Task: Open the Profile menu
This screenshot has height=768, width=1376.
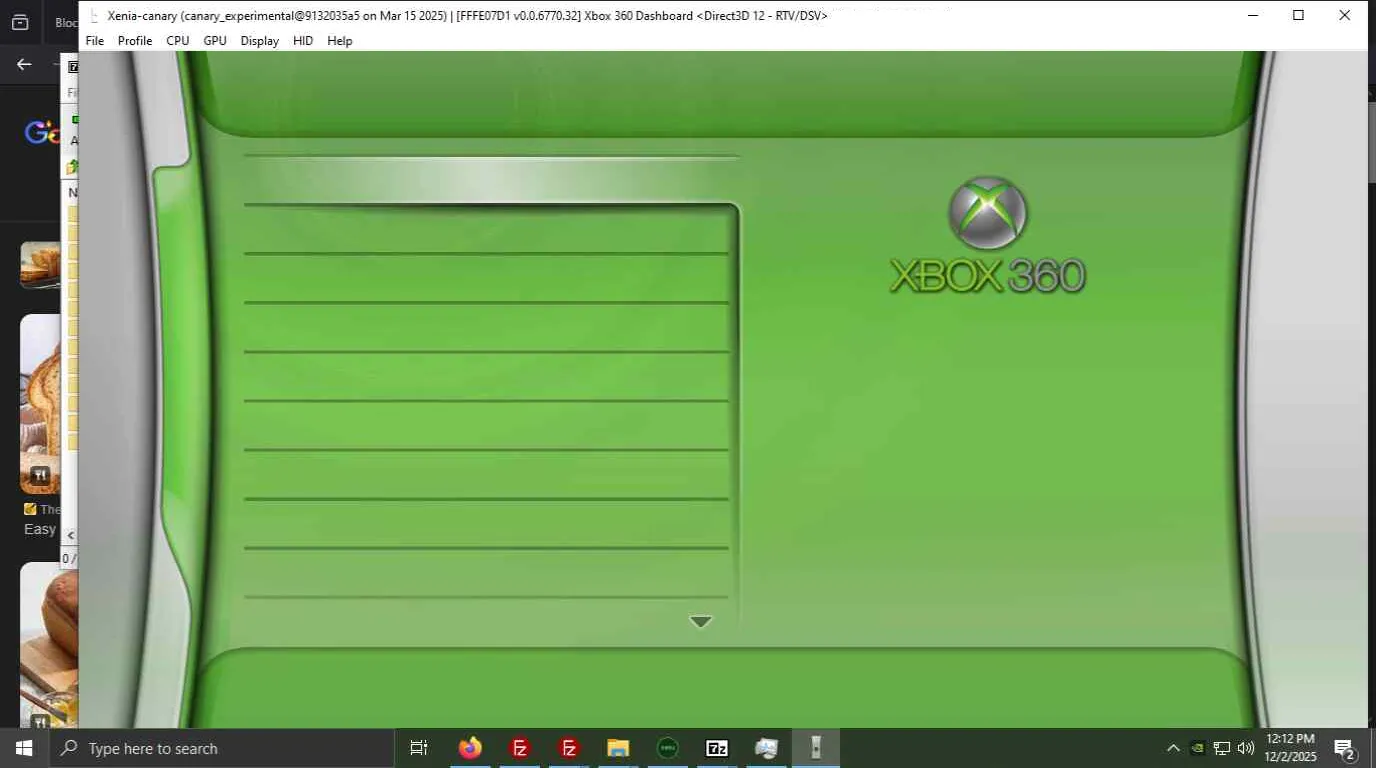Action: [135, 41]
